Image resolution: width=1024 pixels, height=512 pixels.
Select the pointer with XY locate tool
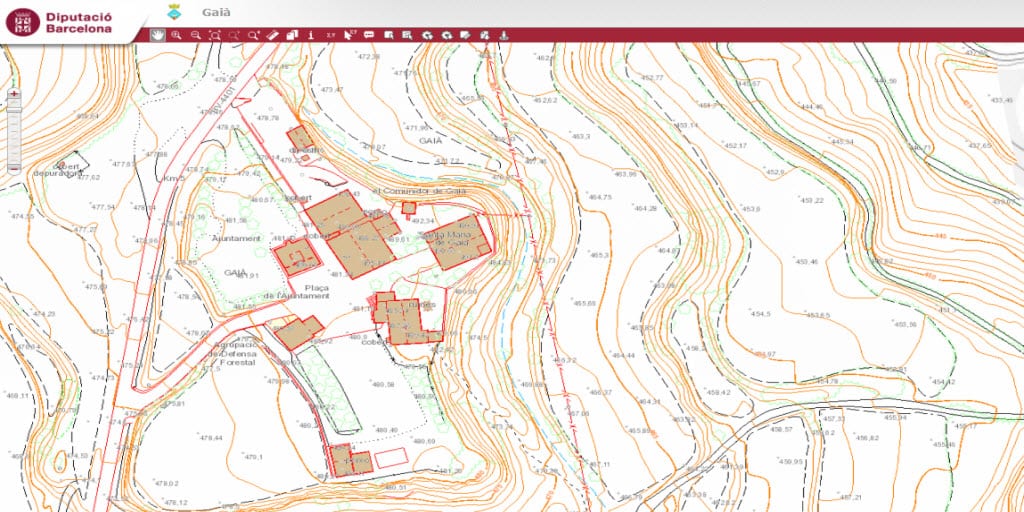350,35
